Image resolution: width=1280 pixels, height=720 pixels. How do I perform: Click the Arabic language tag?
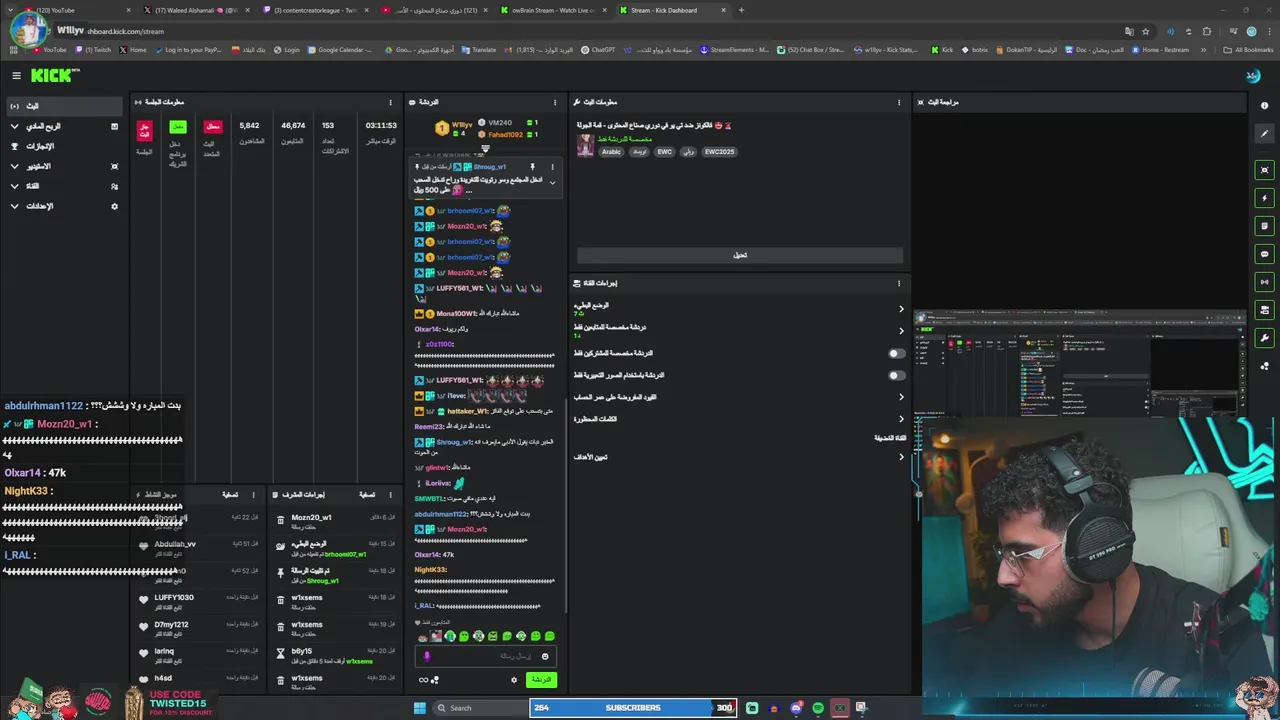611,152
